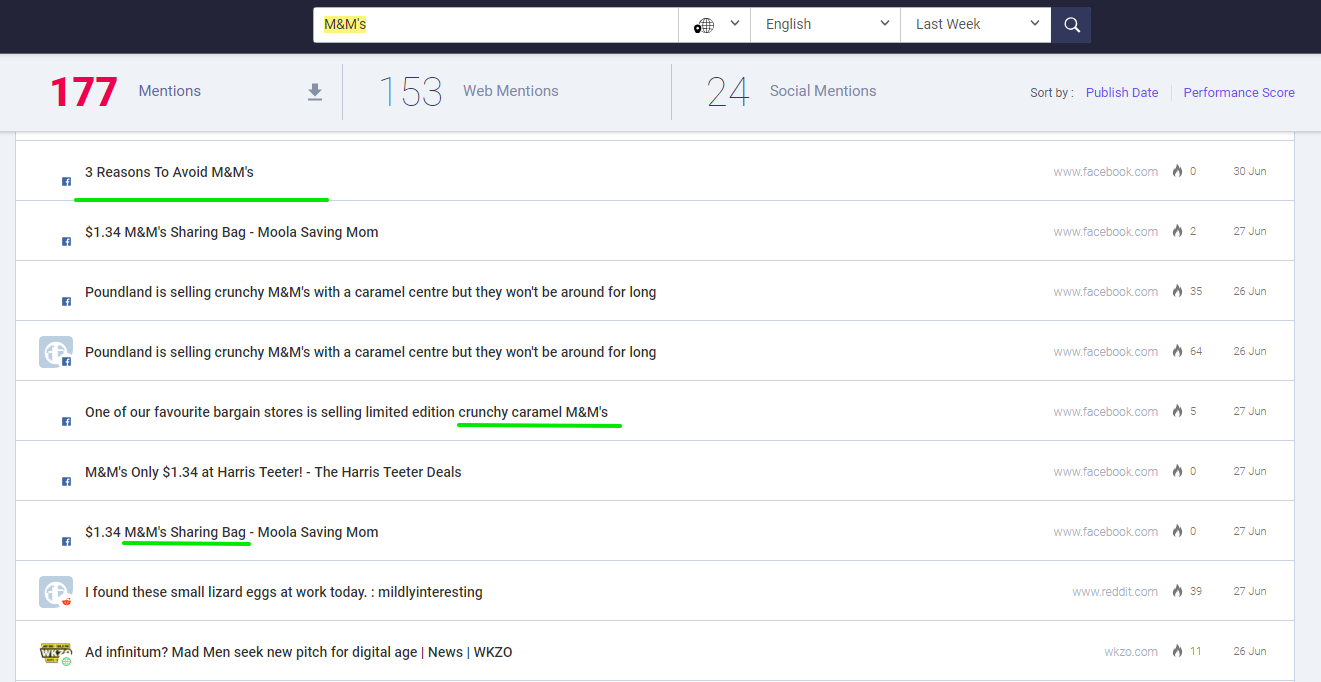Open the www.reddit.com source link
The image size is (1321, 682).
point(1113,591)
